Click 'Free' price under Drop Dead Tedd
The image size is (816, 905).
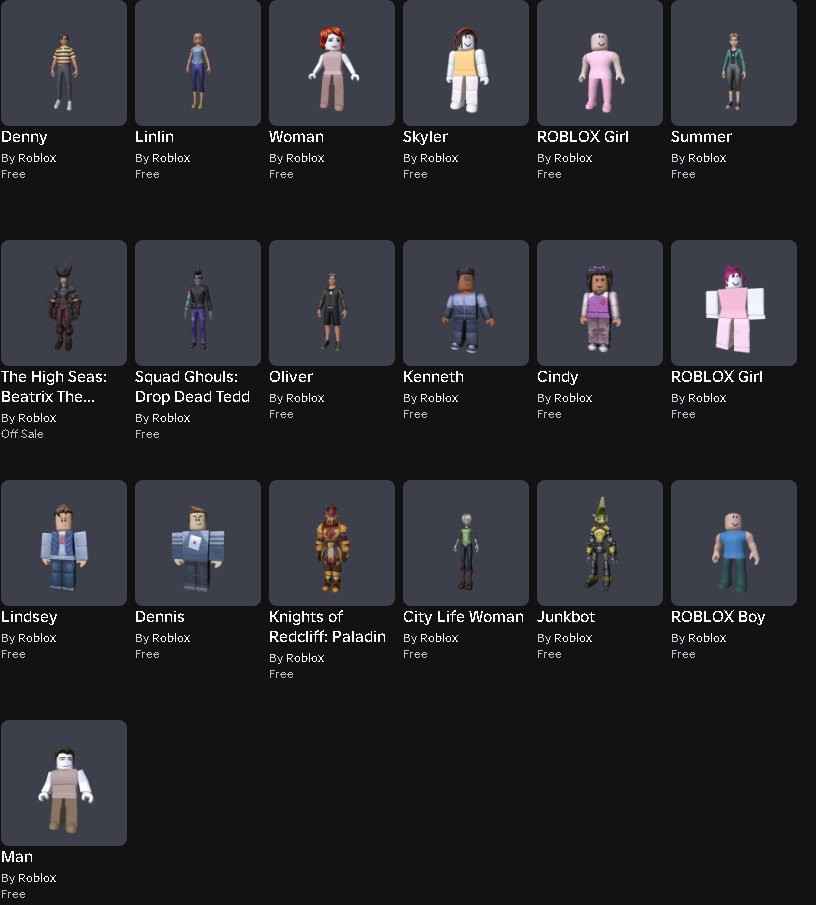click(x=147, y=434)
